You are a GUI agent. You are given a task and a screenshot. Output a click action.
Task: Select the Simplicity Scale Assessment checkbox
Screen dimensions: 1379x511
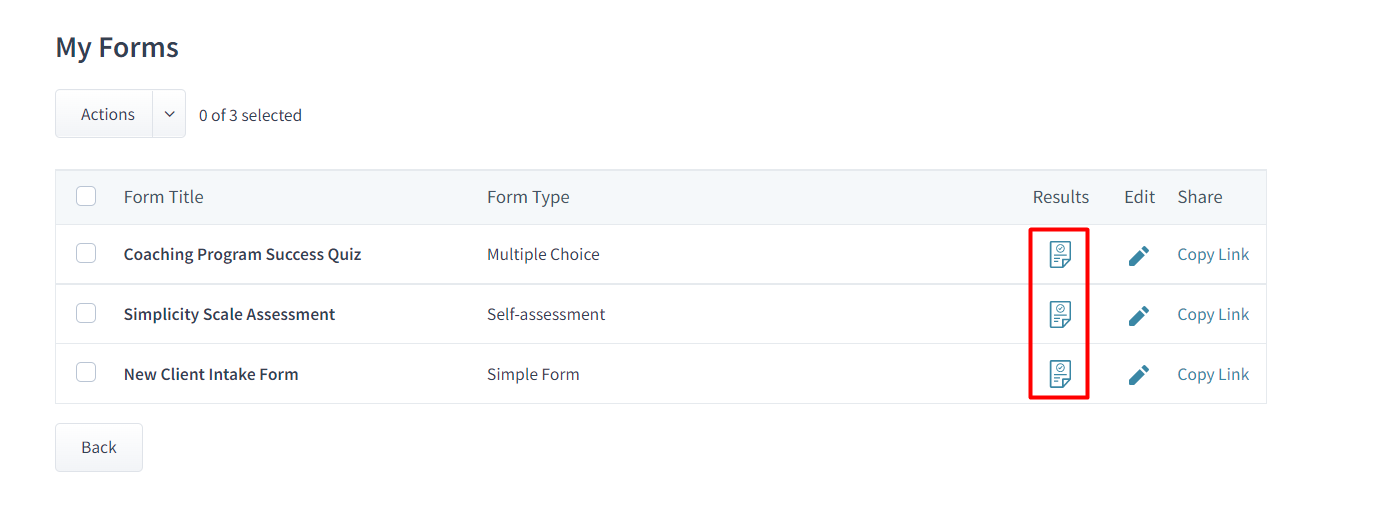point(86,314)
